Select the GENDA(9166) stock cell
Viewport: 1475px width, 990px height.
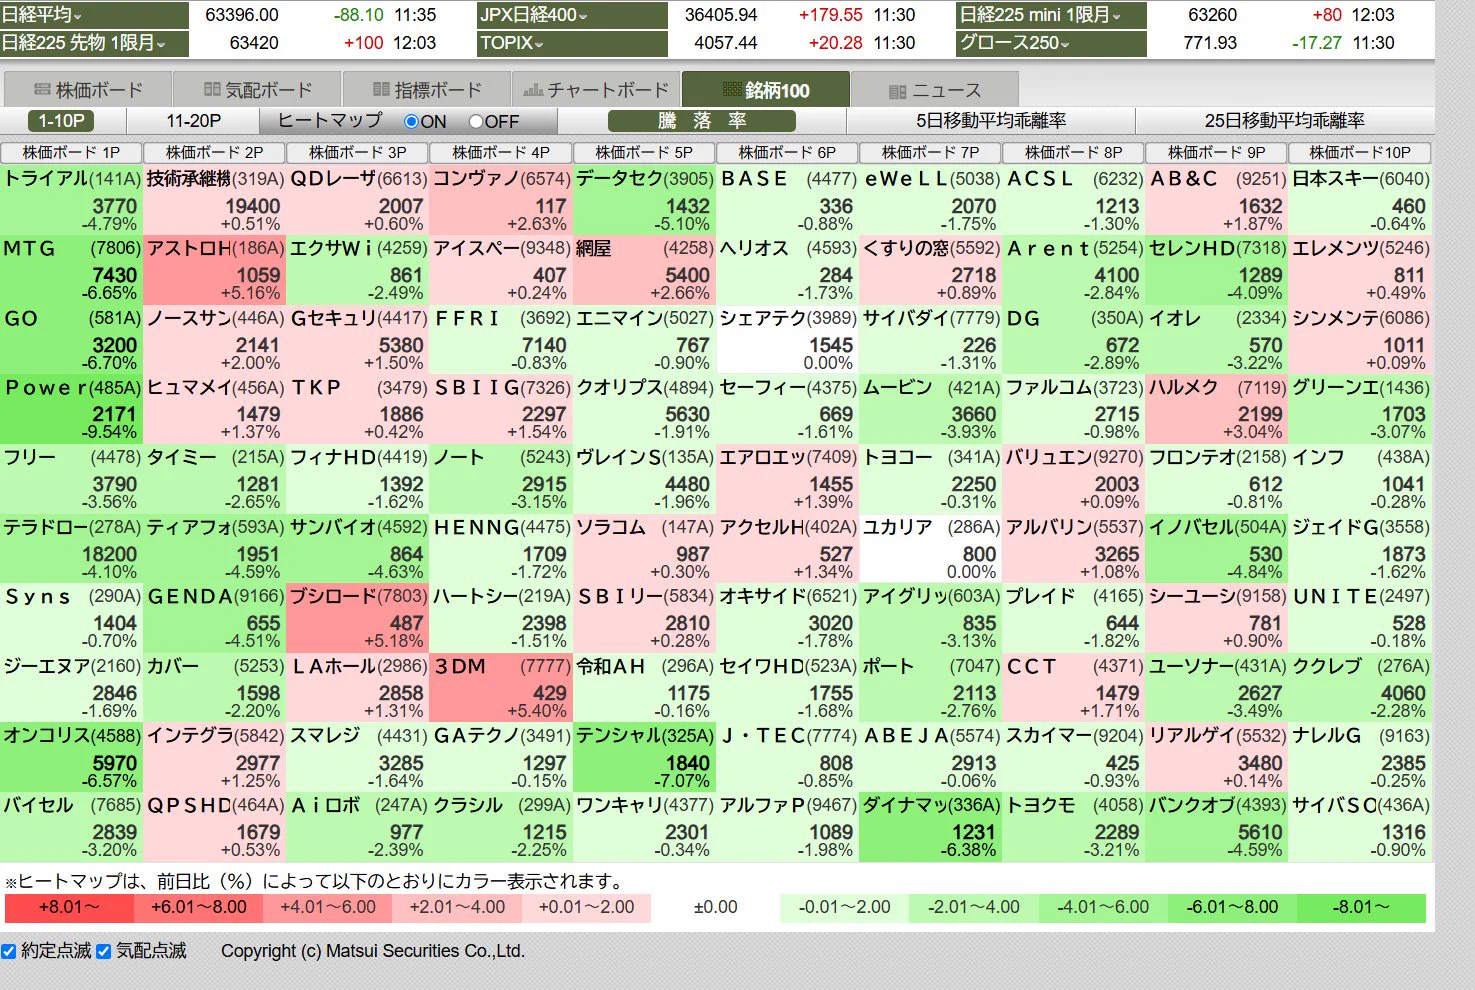click(214, 618)
